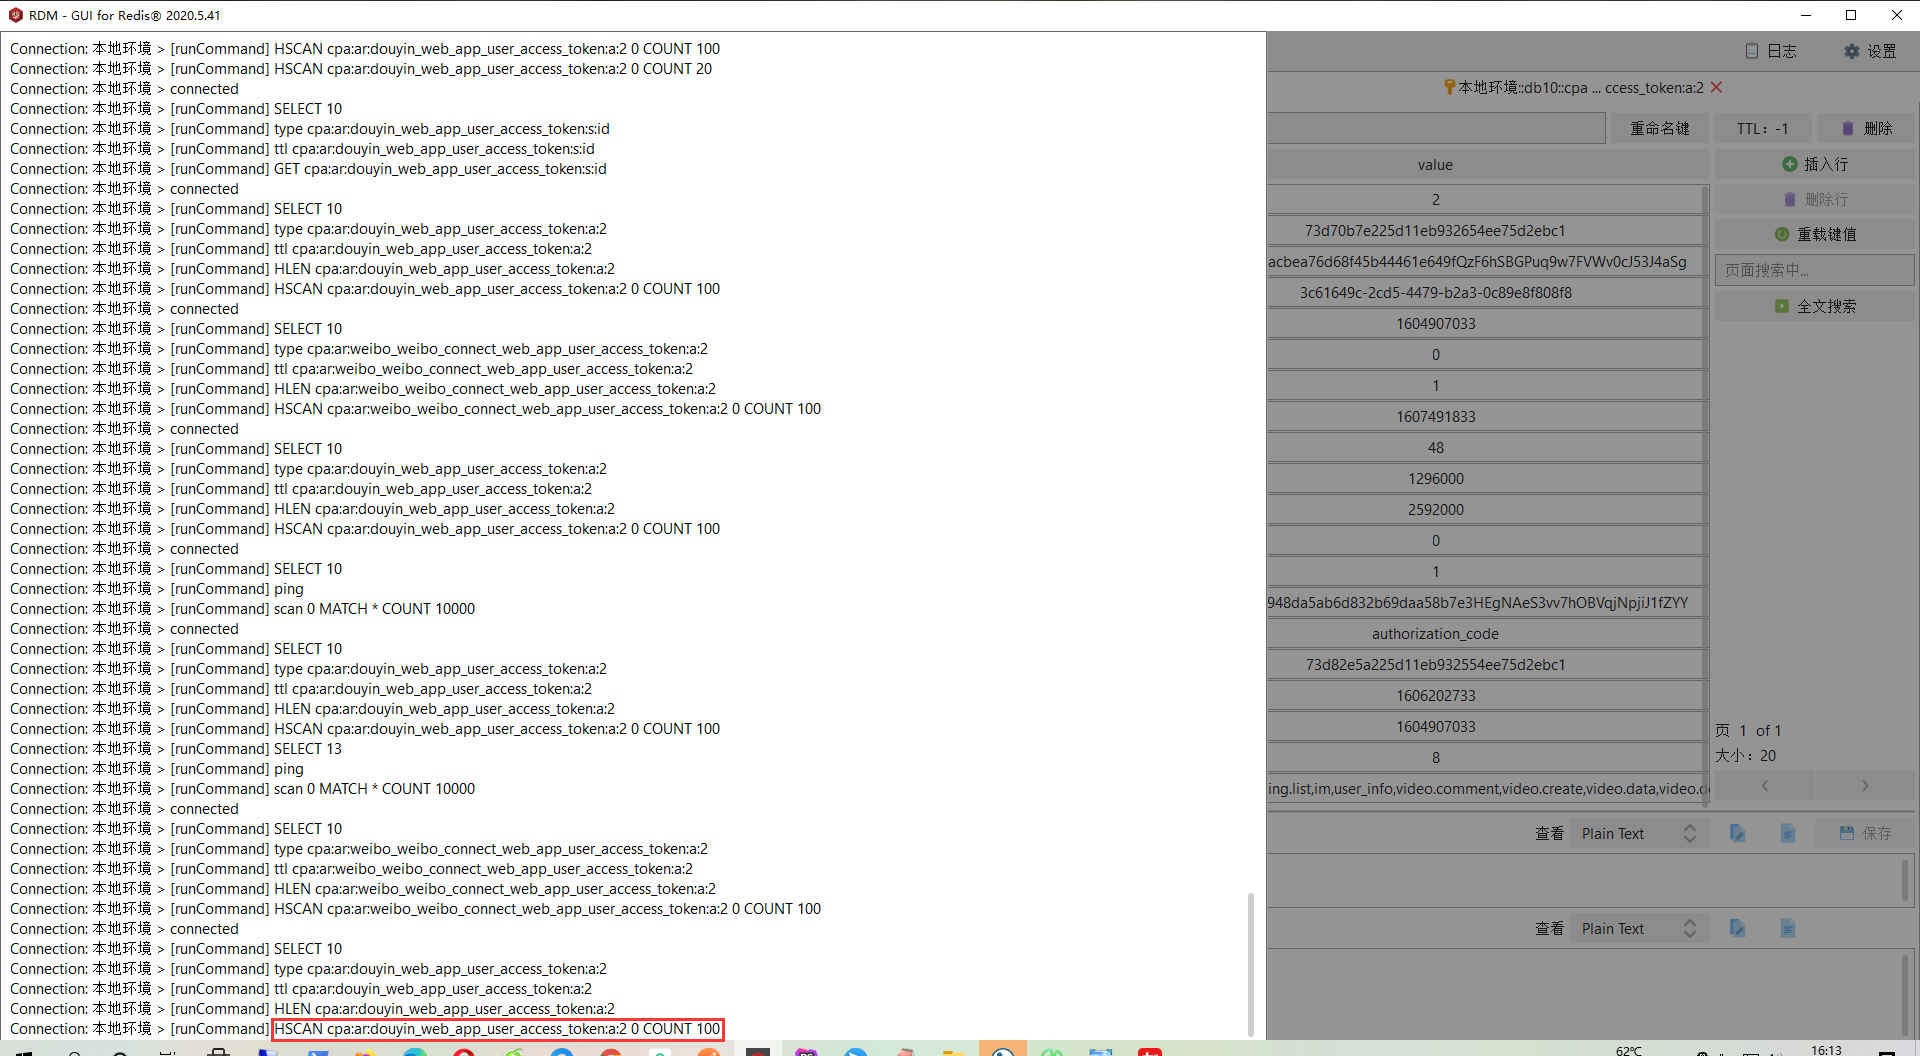Insert a new row with 插入行

(x=1814, y=164)
